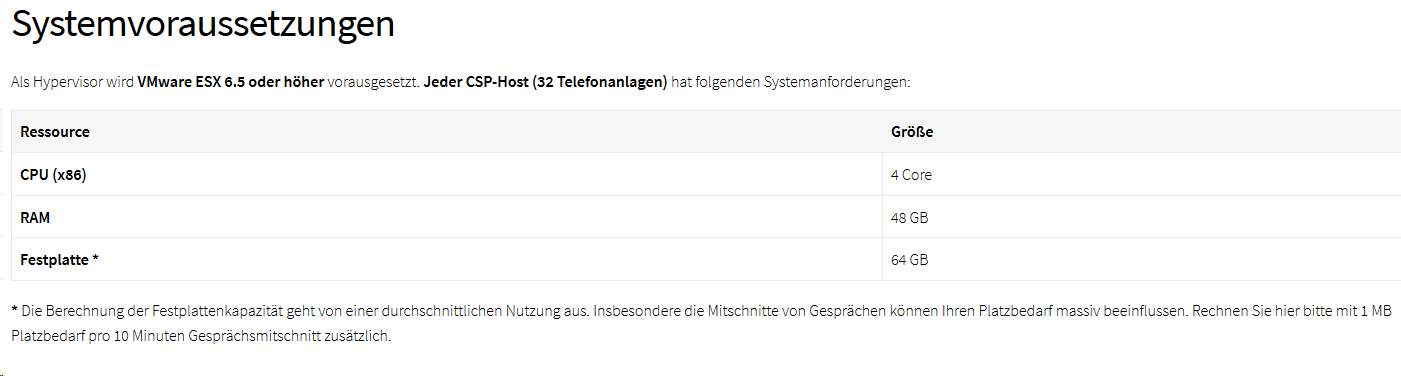Click the 4 Core value cell
The height and width of the screenshot is (376, 1401).
coord(911,175)
